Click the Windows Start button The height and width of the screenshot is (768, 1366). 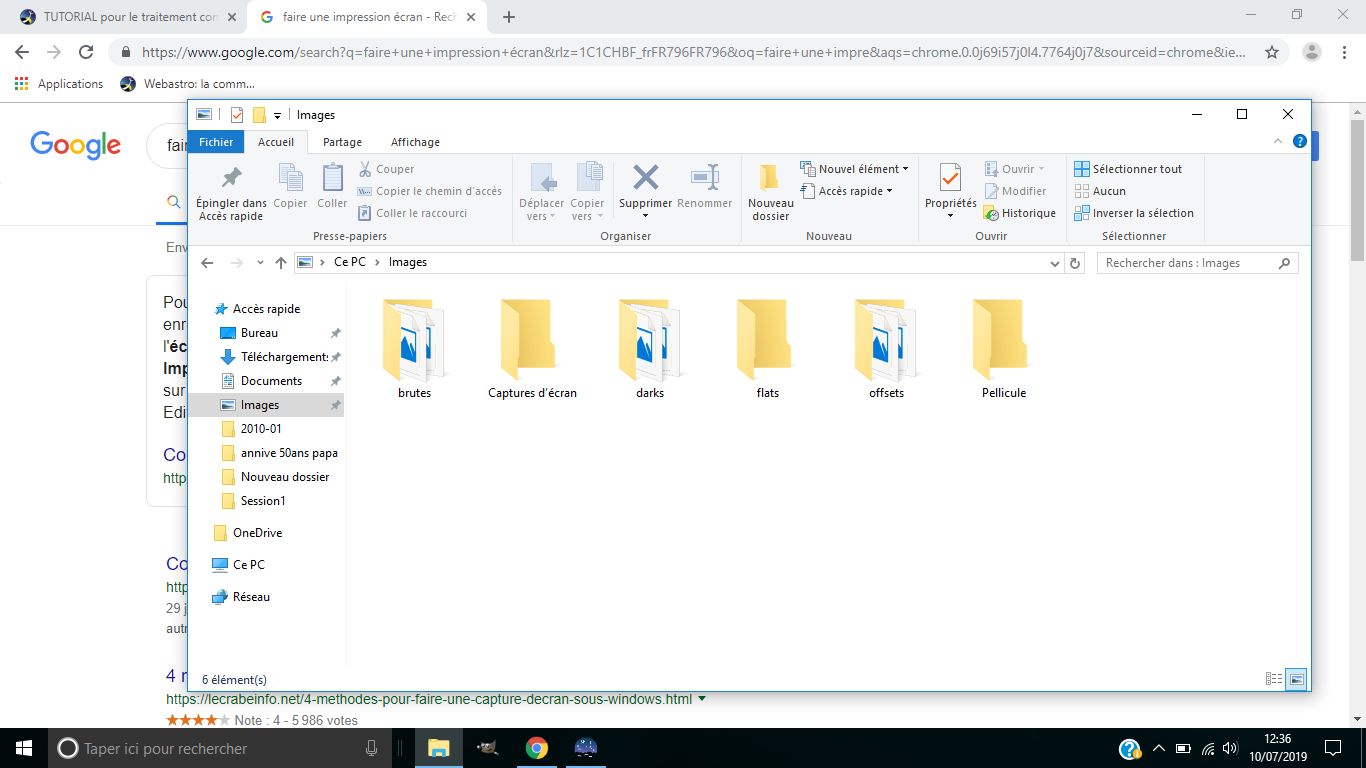pyautogui.click(x=24, y=748)
